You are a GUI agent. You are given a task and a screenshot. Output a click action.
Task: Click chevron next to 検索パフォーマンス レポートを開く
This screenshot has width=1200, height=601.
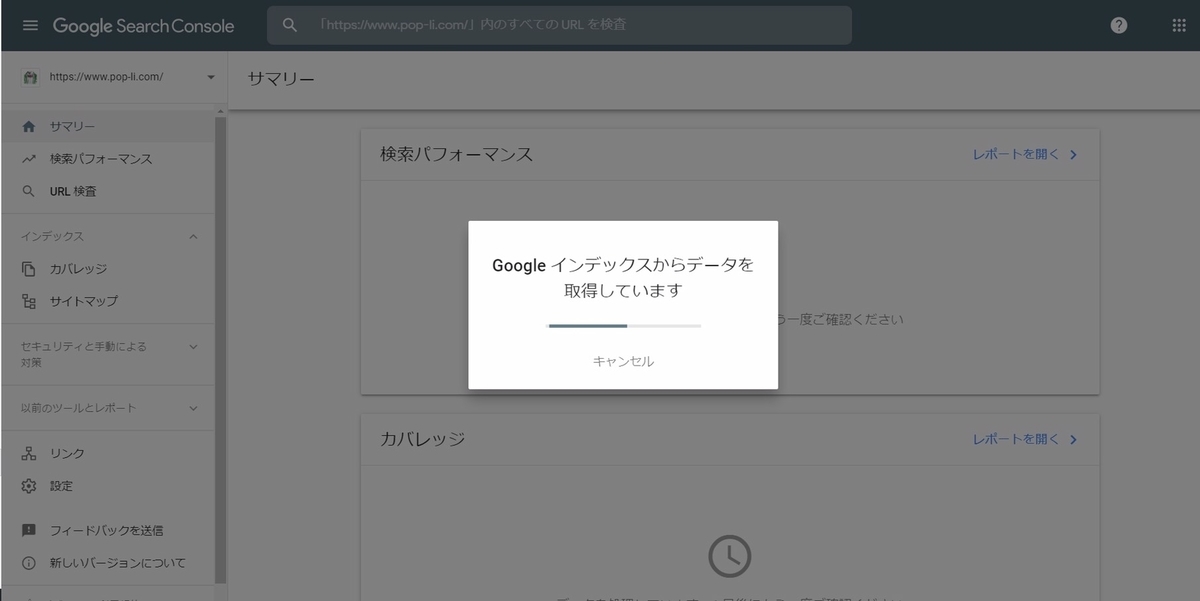point(1073,155)
